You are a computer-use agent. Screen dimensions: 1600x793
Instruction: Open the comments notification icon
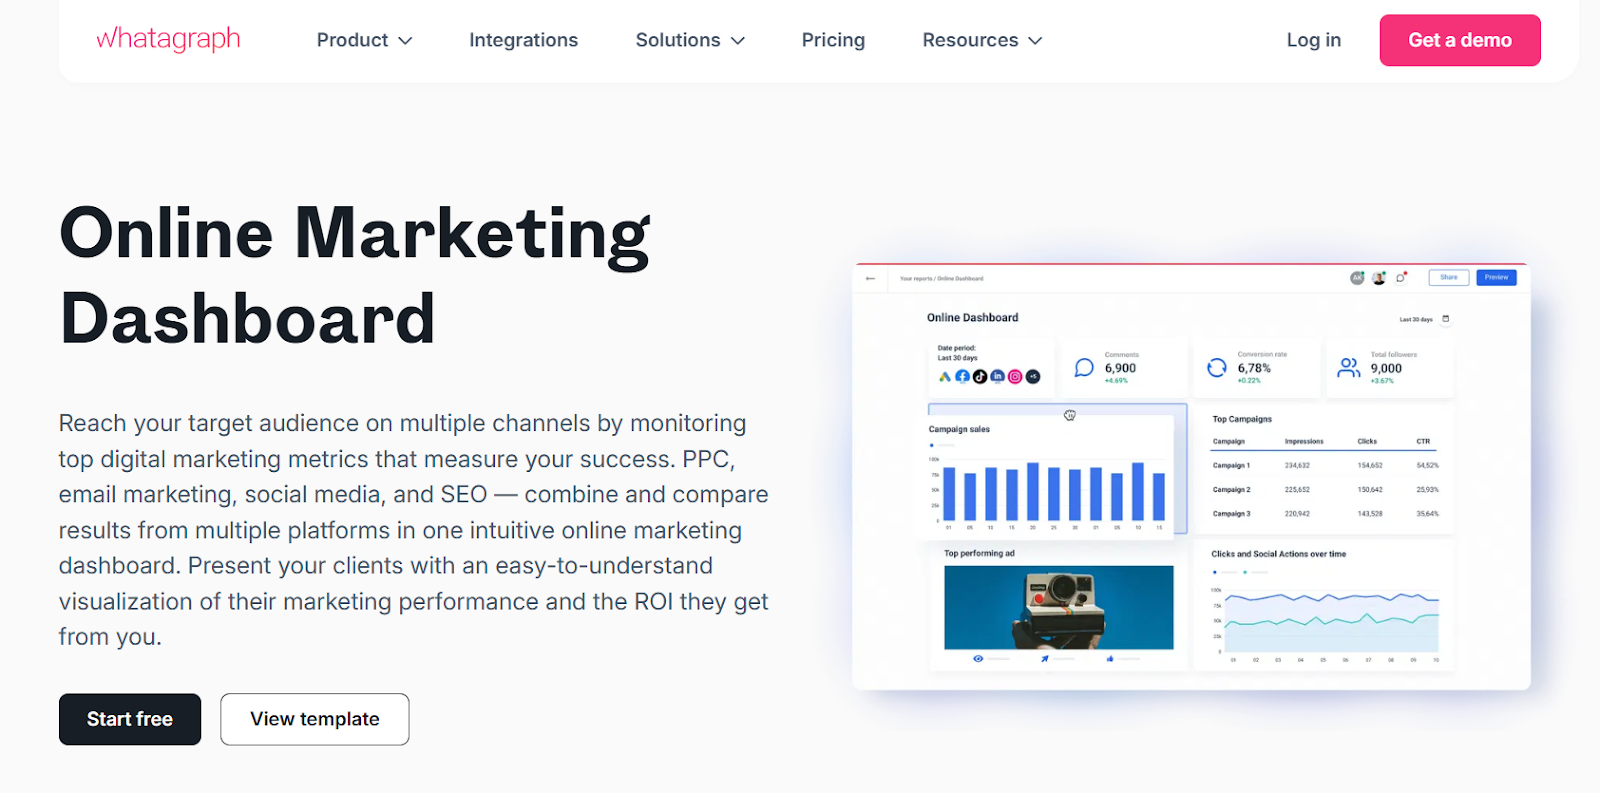(1401, 278)
